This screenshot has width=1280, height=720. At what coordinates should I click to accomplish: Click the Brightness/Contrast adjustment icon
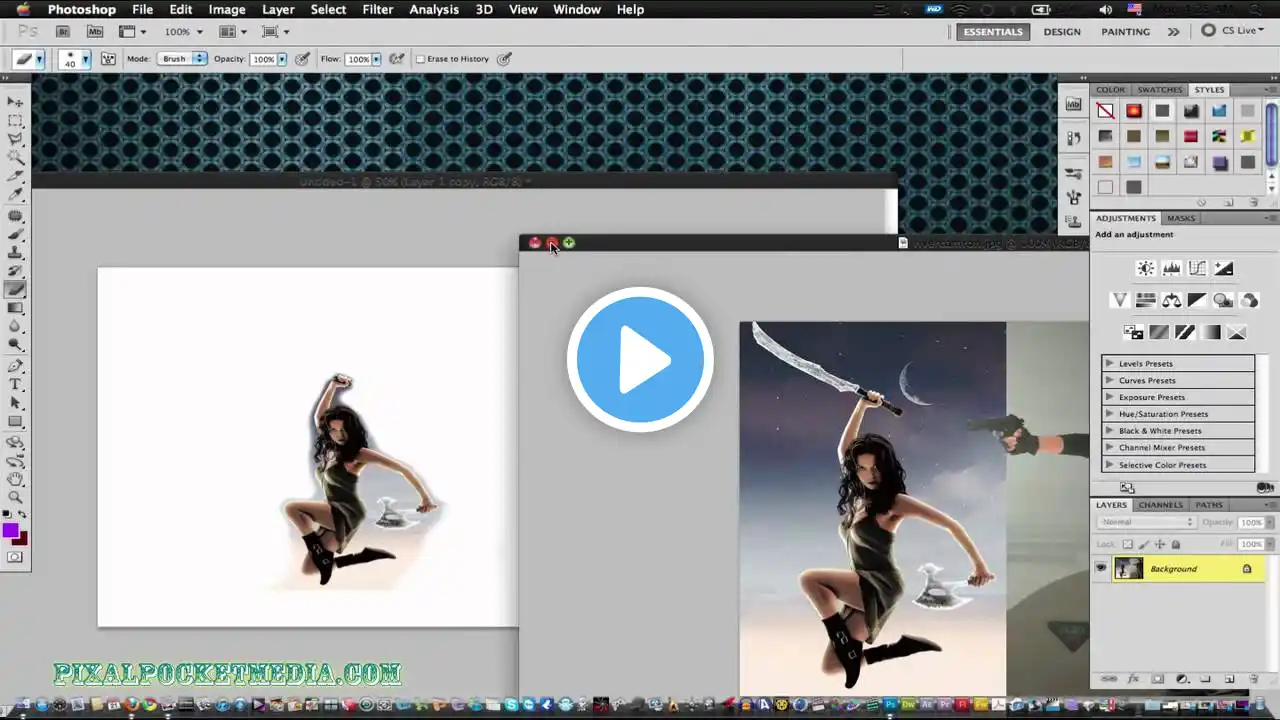click(1146, 268)
